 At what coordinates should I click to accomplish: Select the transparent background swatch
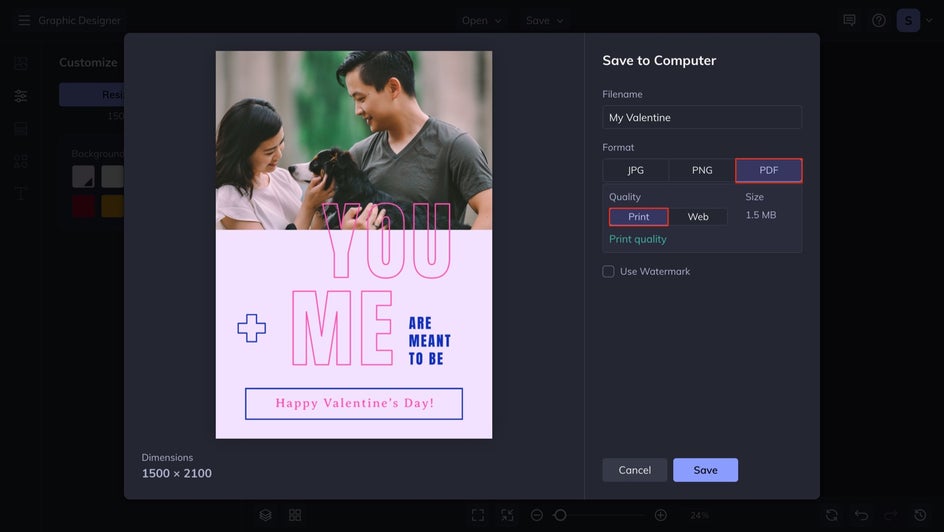[x=83, y=177]
